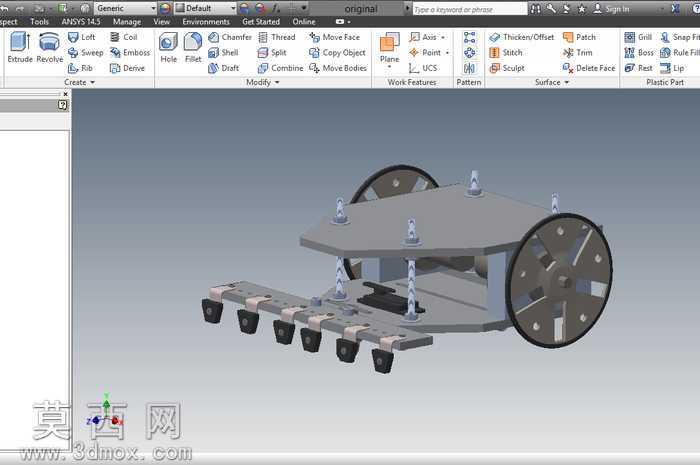The image size is (700, 465).
Task: Create a work Axis
Action: tap(423, 37)
